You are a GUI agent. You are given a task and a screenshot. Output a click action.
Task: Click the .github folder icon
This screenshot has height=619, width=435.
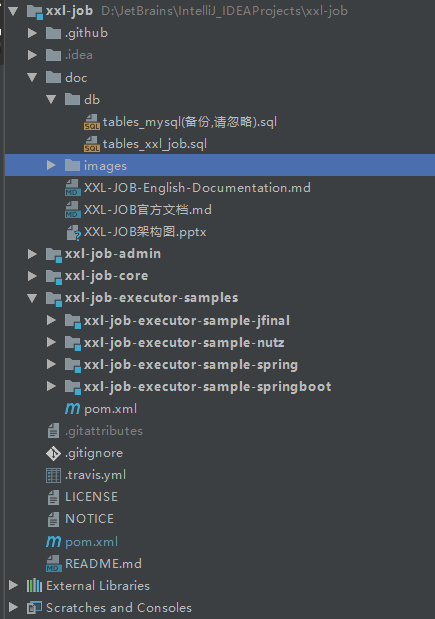(x=53, y=33)
